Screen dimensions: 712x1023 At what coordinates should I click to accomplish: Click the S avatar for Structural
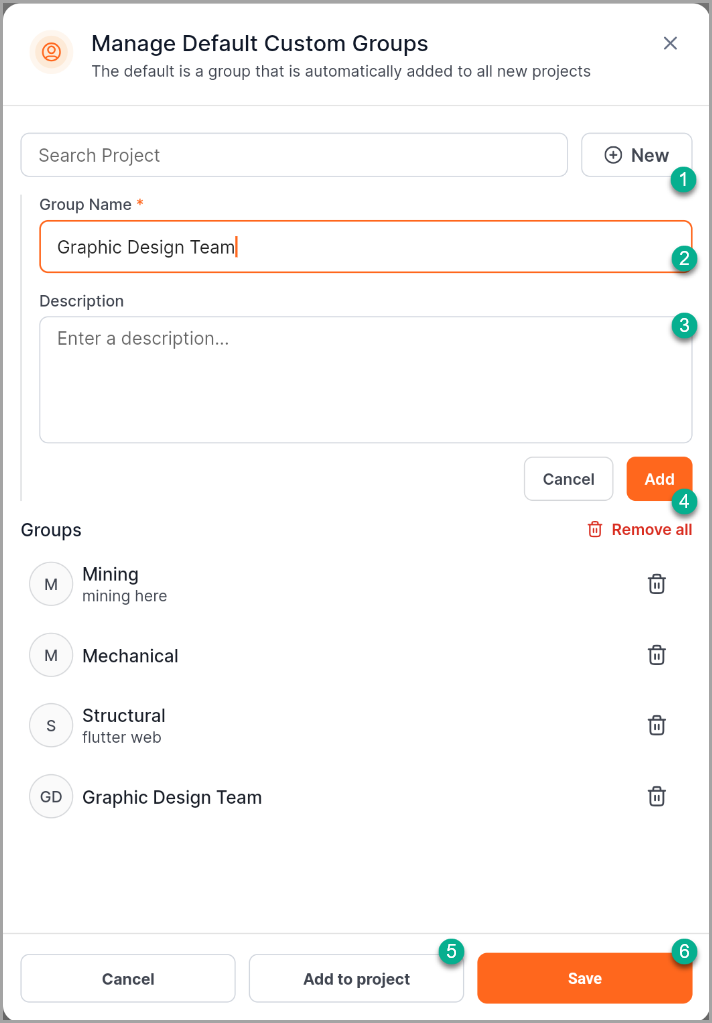(51, 726)
